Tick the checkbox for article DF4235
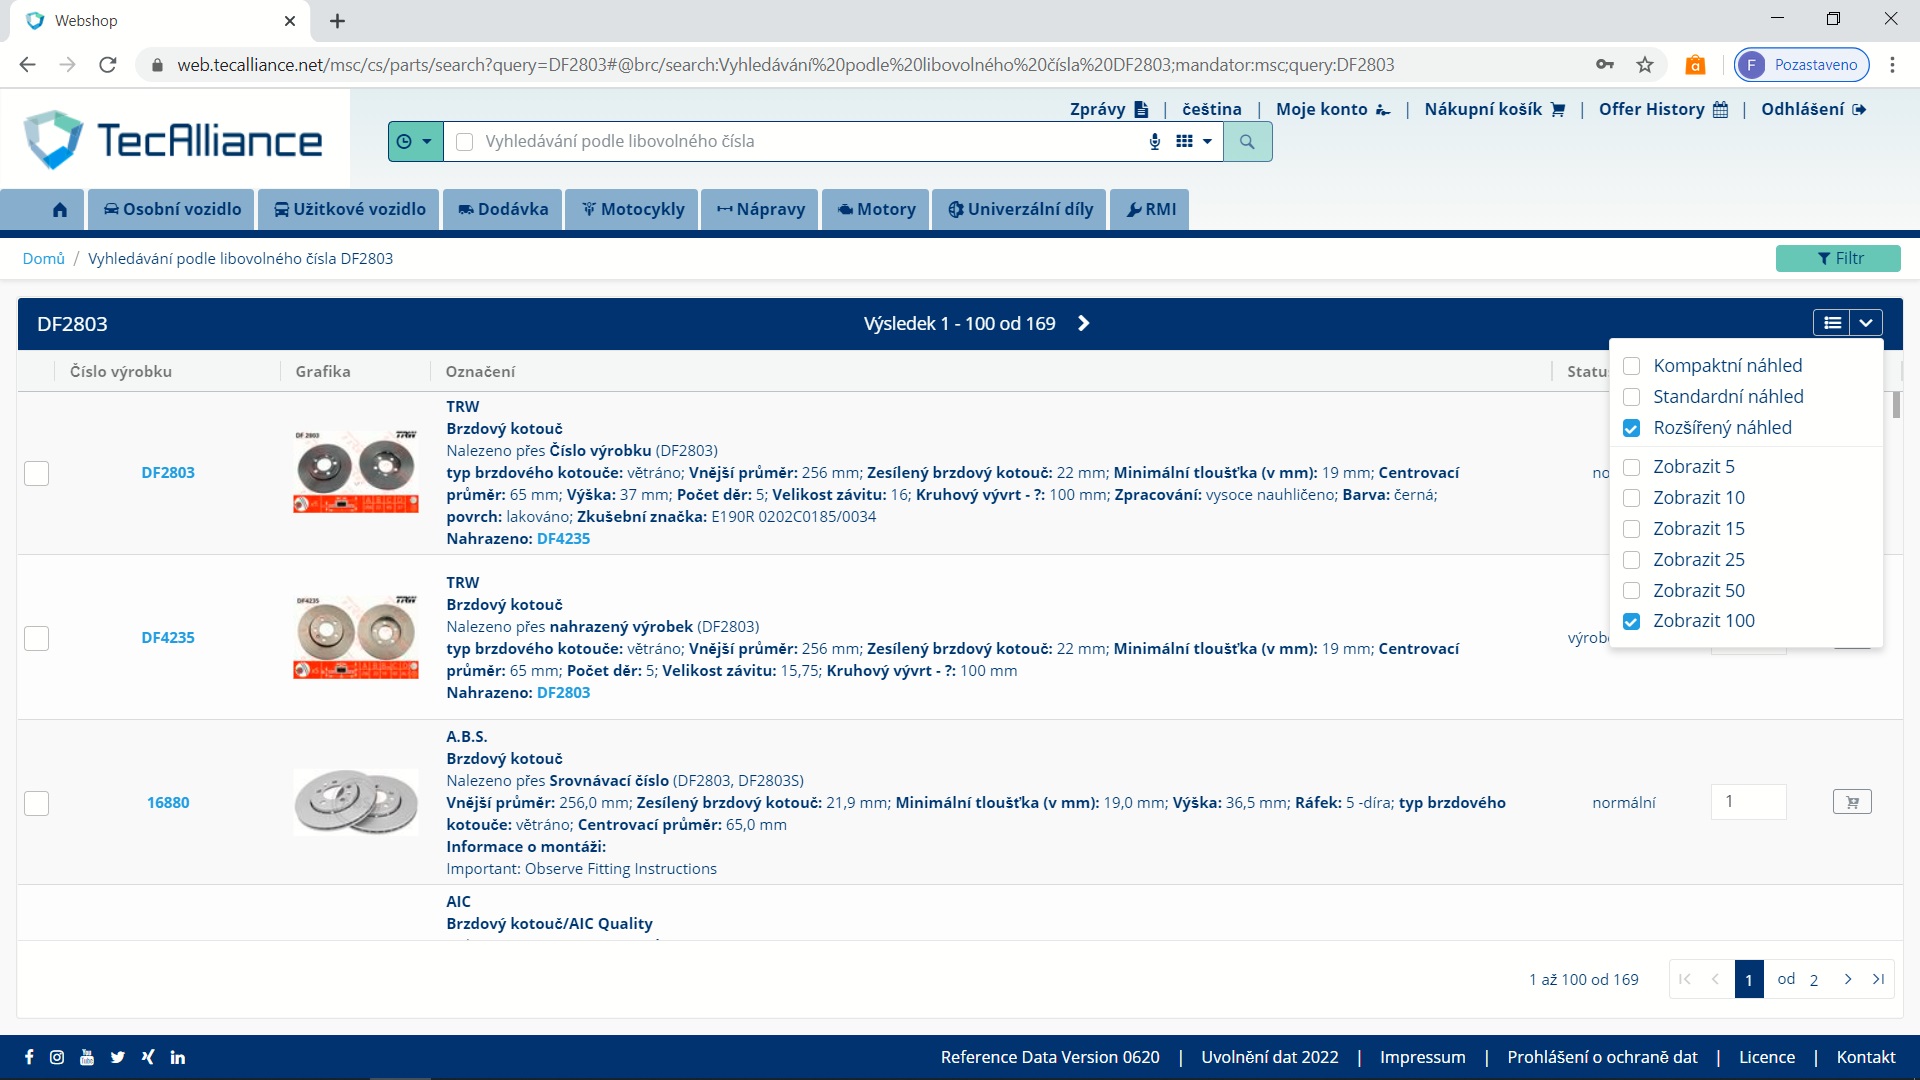Screen dimensions: 1920x1080 [37, 638]
